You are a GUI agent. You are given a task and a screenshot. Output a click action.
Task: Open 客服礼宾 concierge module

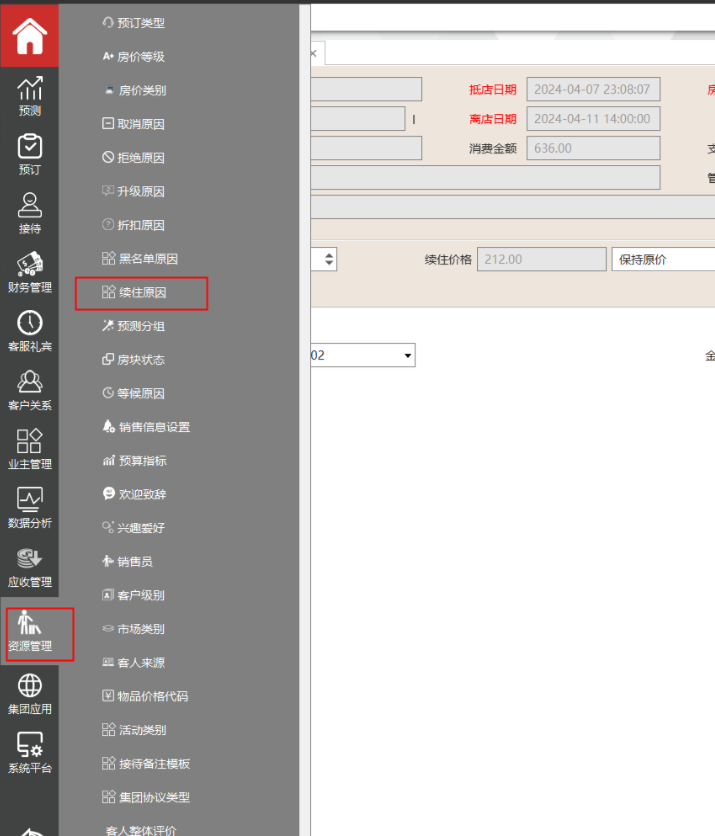tap(29, 331)
